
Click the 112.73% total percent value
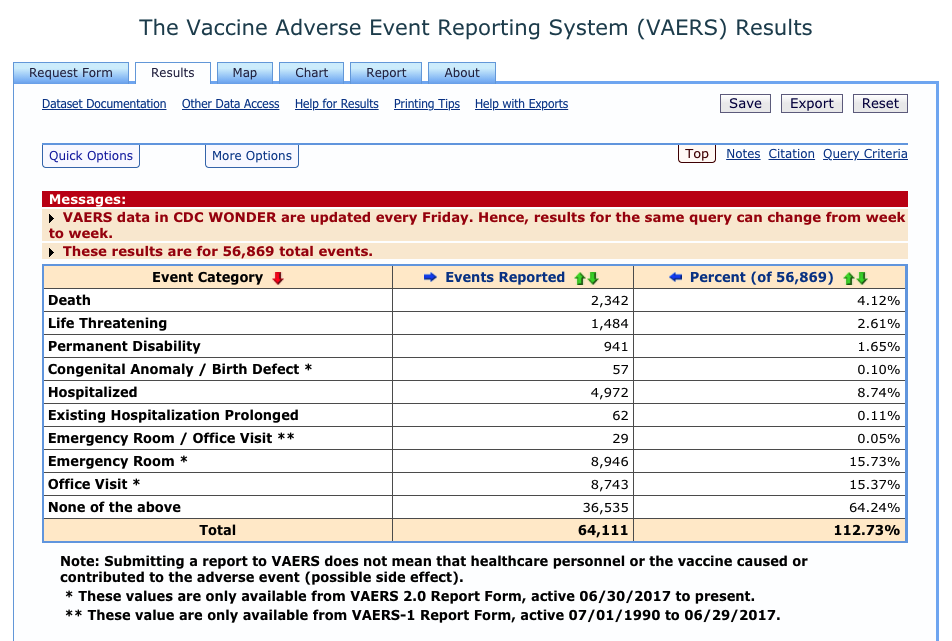(867, 531)
